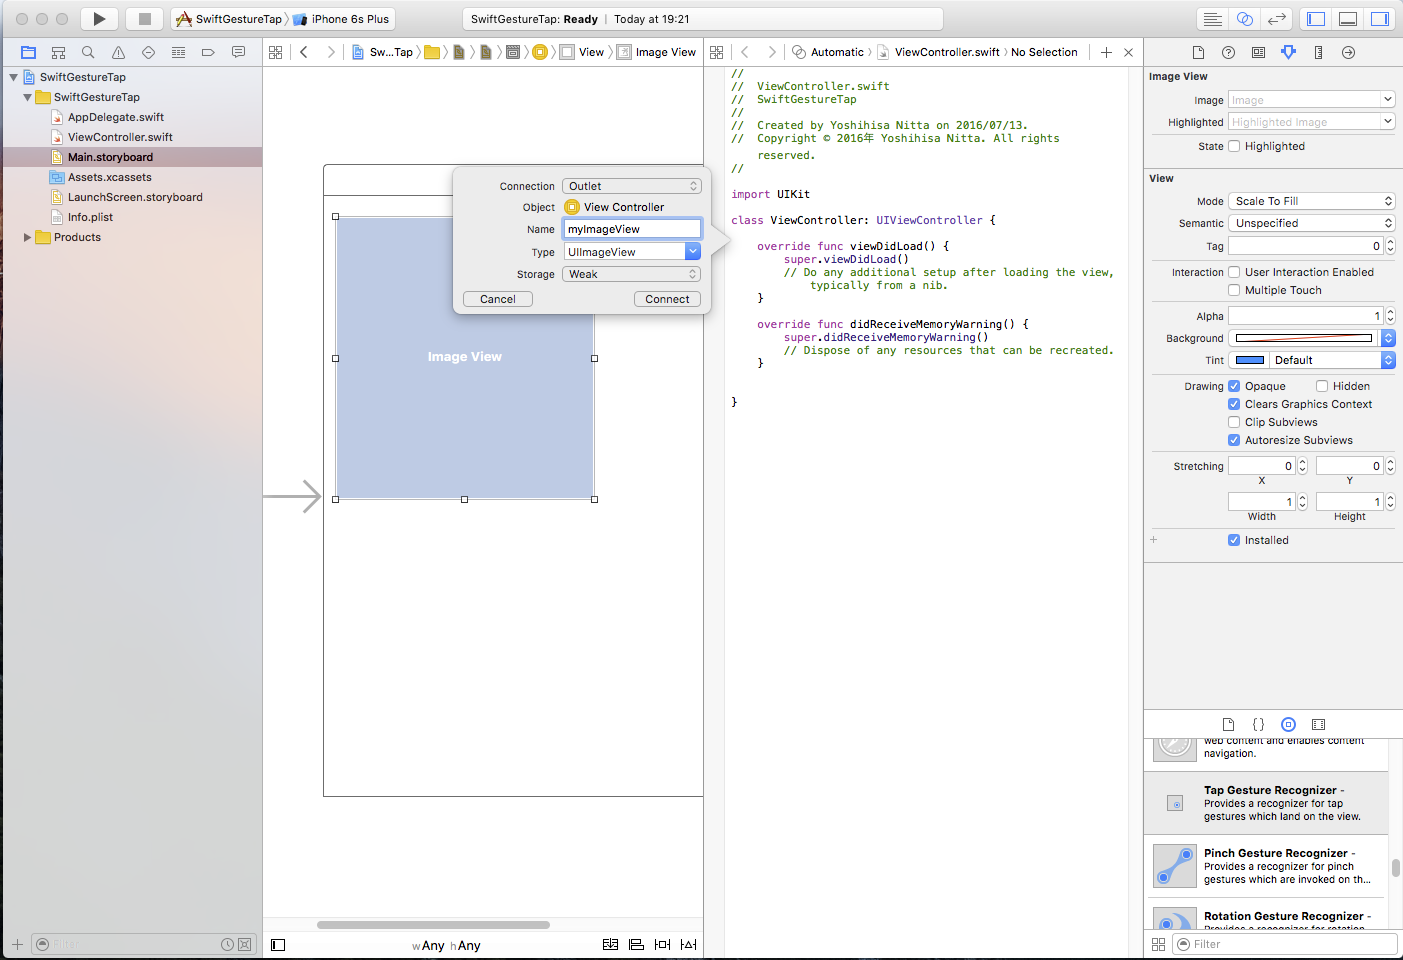The image size is (1403, 960).
Task: Open the Version editor
Action: coord(1277,19)
